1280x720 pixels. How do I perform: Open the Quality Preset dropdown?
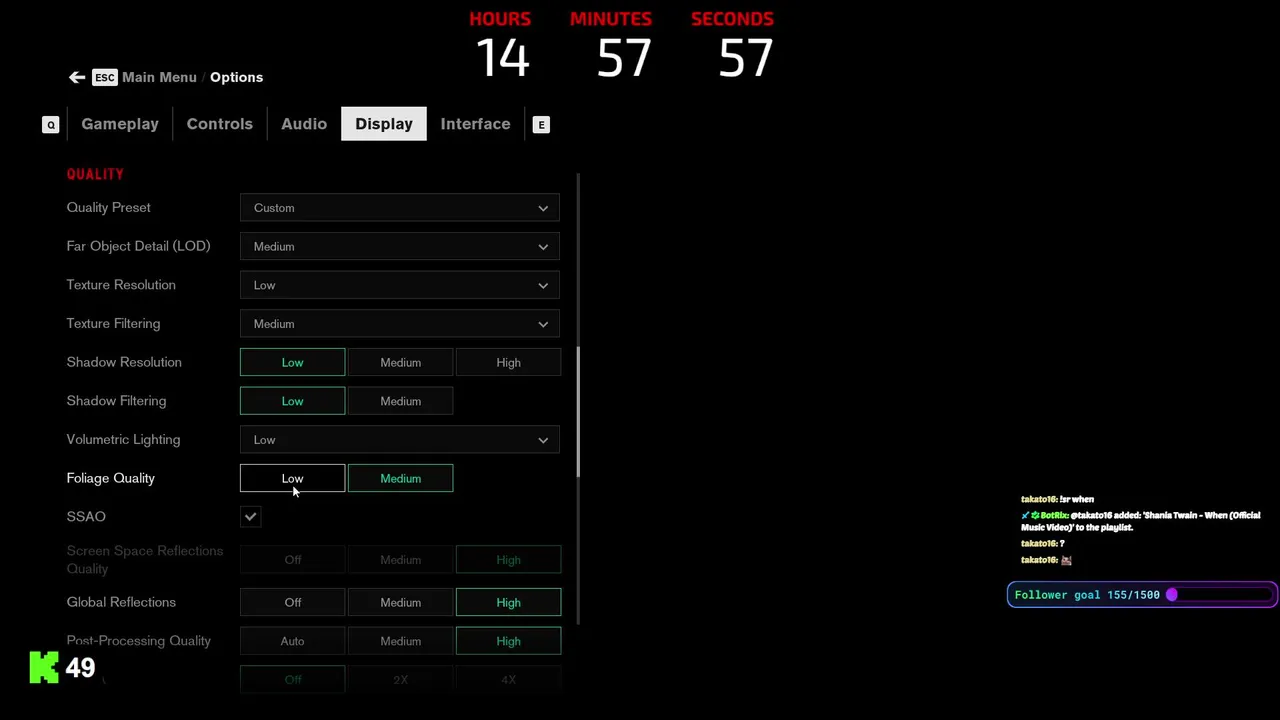(x=400, y=208)
